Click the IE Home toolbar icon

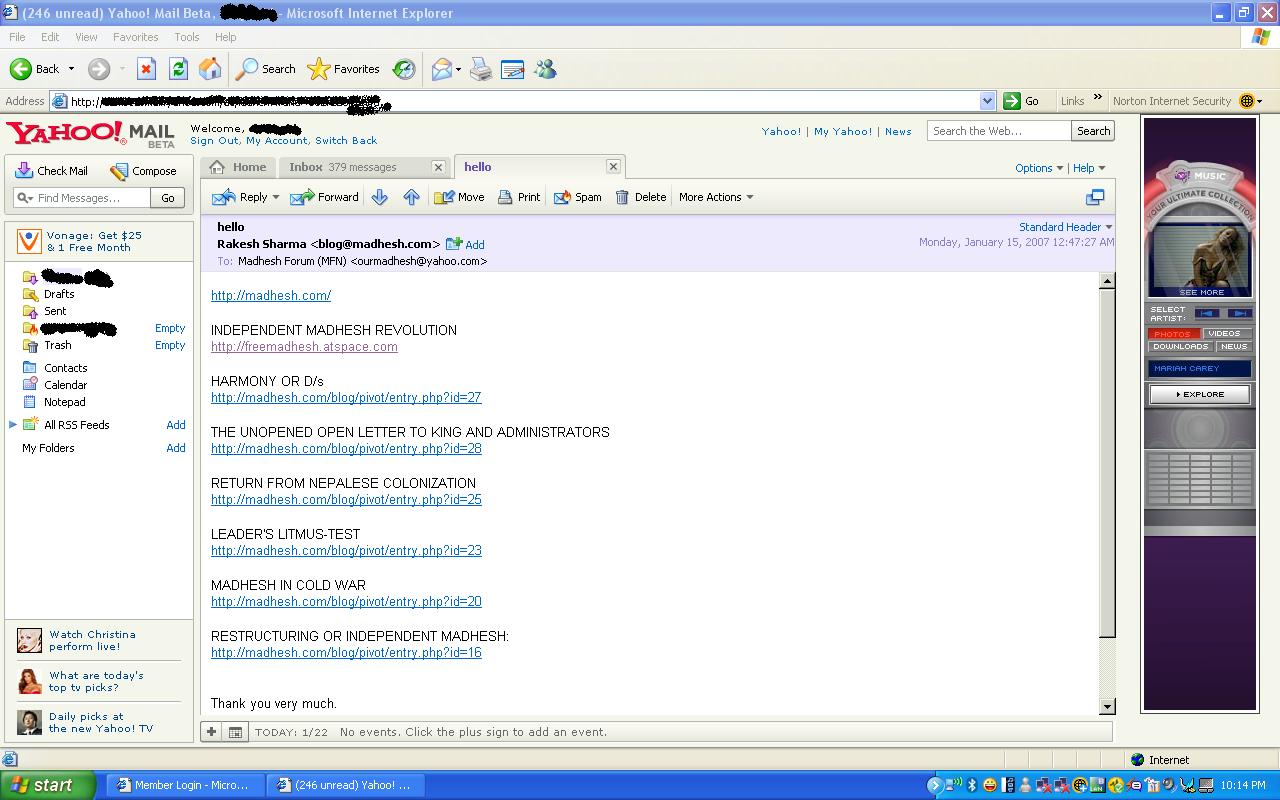[x=210, y=69]
